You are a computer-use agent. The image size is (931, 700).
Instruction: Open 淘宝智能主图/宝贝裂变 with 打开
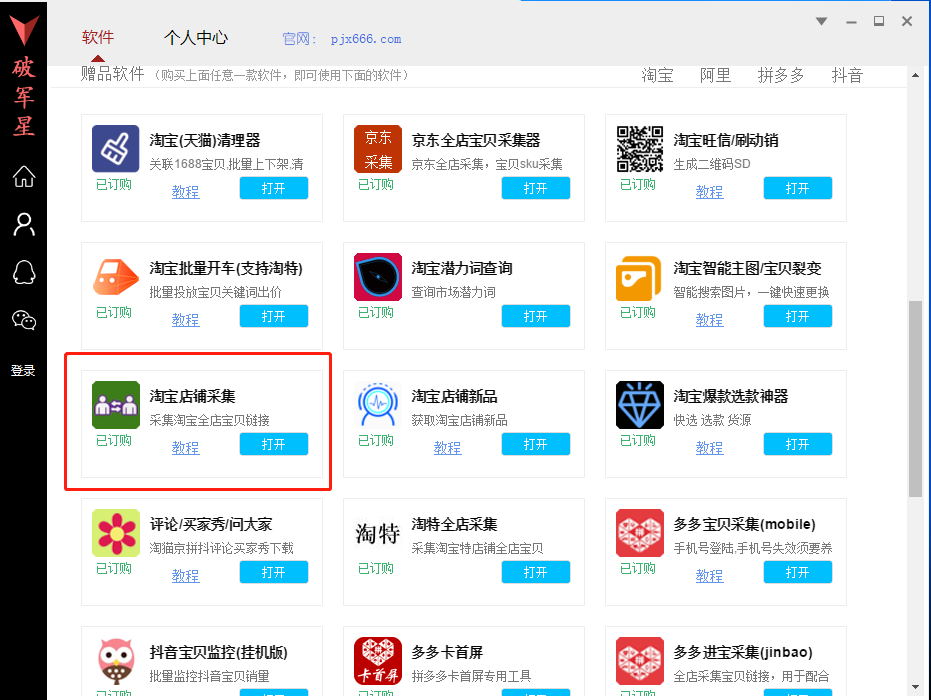[797, 316]
